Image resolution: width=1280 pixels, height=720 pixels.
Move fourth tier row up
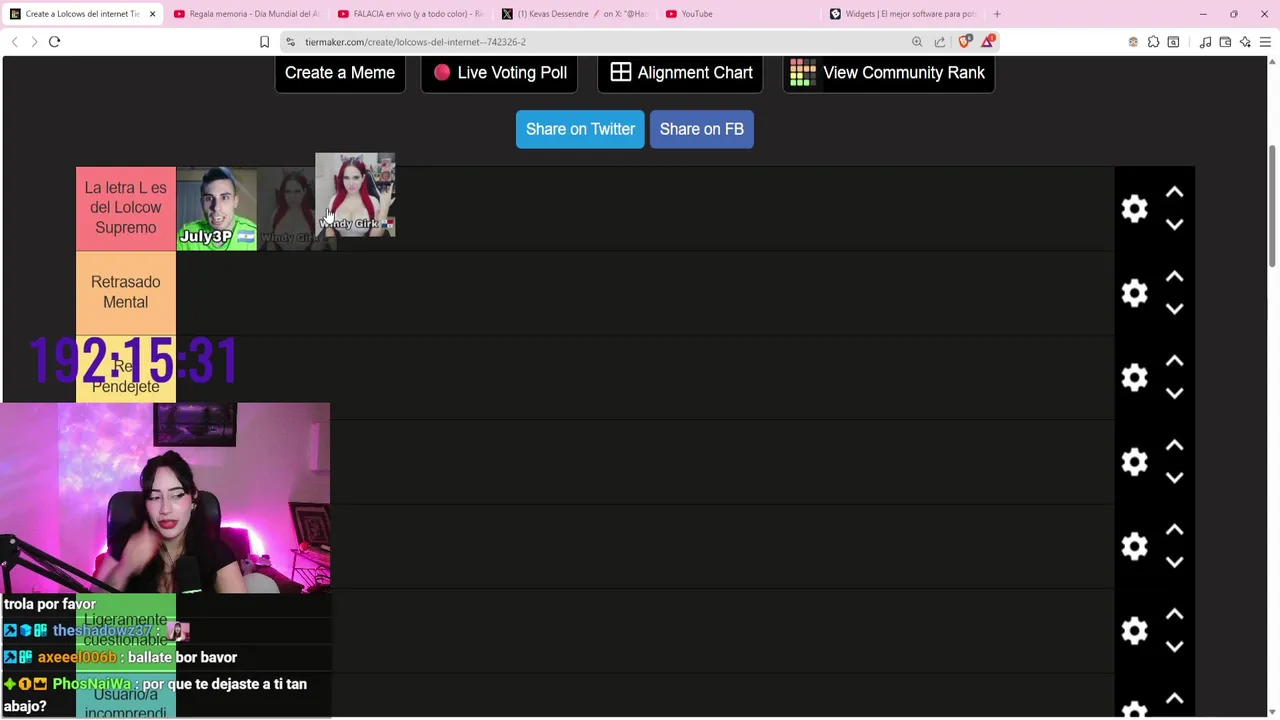click(1174, 445)
